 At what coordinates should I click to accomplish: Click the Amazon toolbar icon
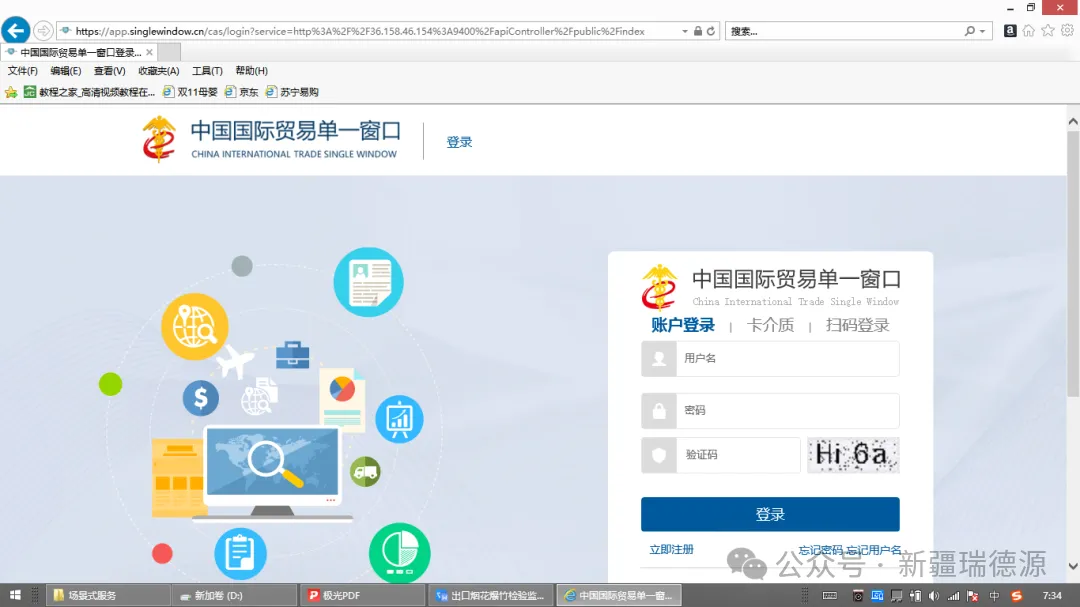point(1010,30)
